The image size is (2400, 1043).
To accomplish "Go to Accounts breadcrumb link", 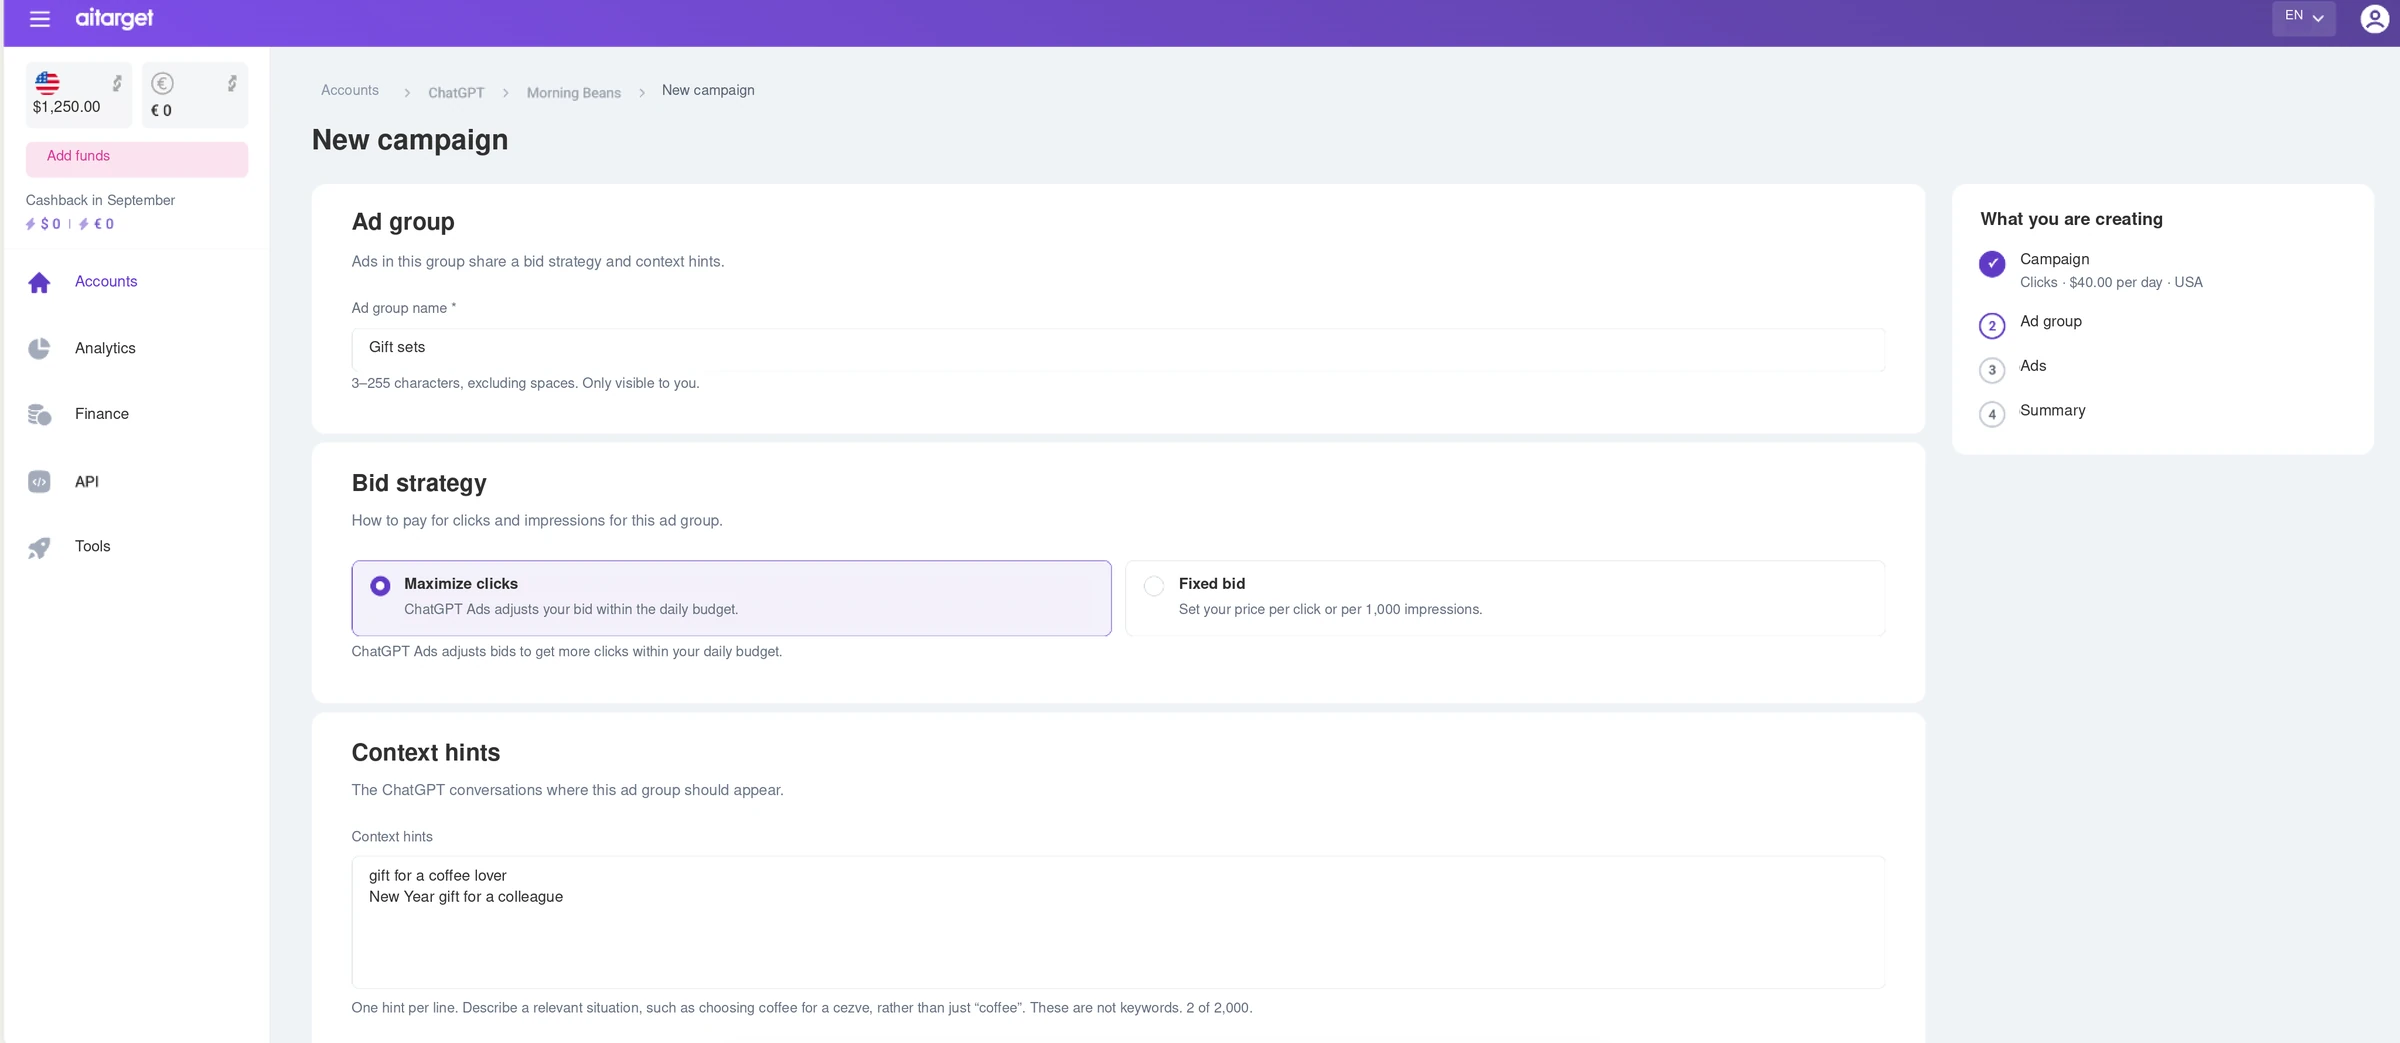I will tap(350, 90).
